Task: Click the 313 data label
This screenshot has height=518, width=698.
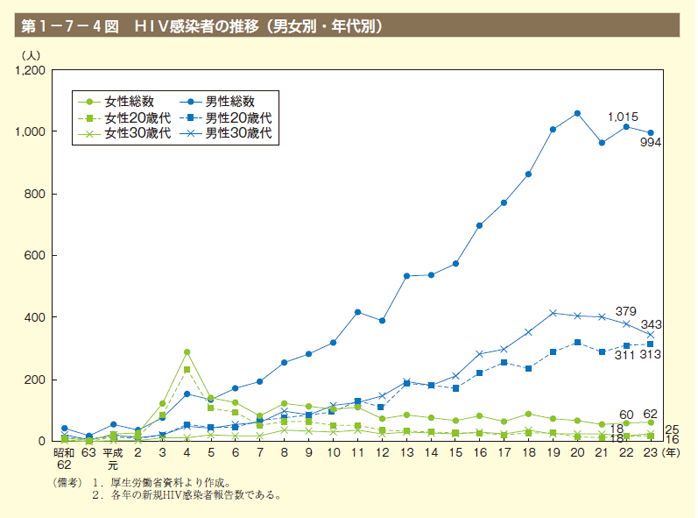Action: tap(650, 354)
